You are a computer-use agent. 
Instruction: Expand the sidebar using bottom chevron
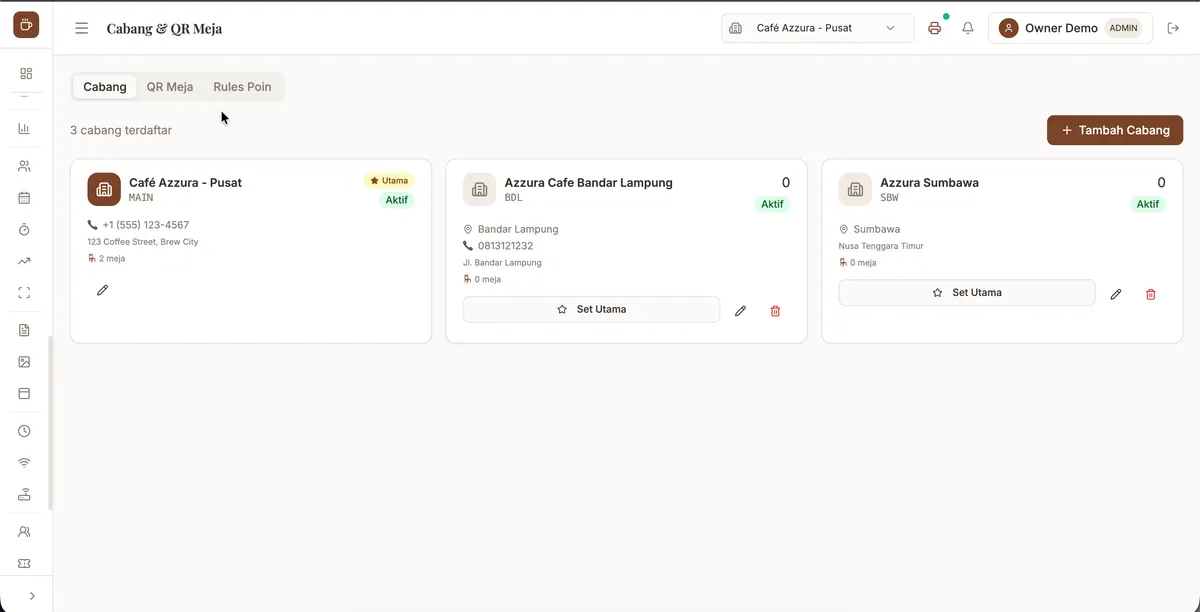[x=32, y=596]
